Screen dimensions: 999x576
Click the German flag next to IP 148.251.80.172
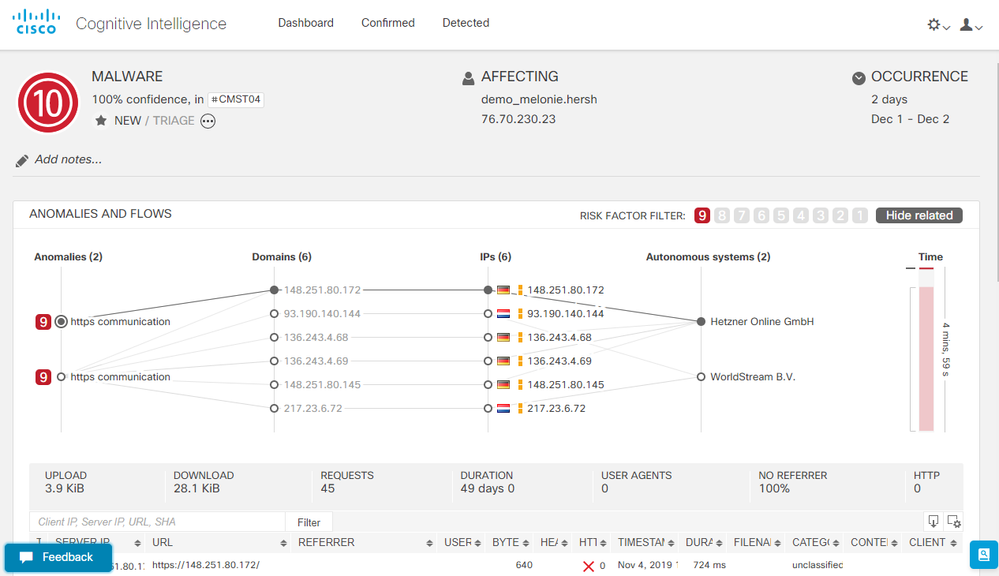[x=503, y=290]
